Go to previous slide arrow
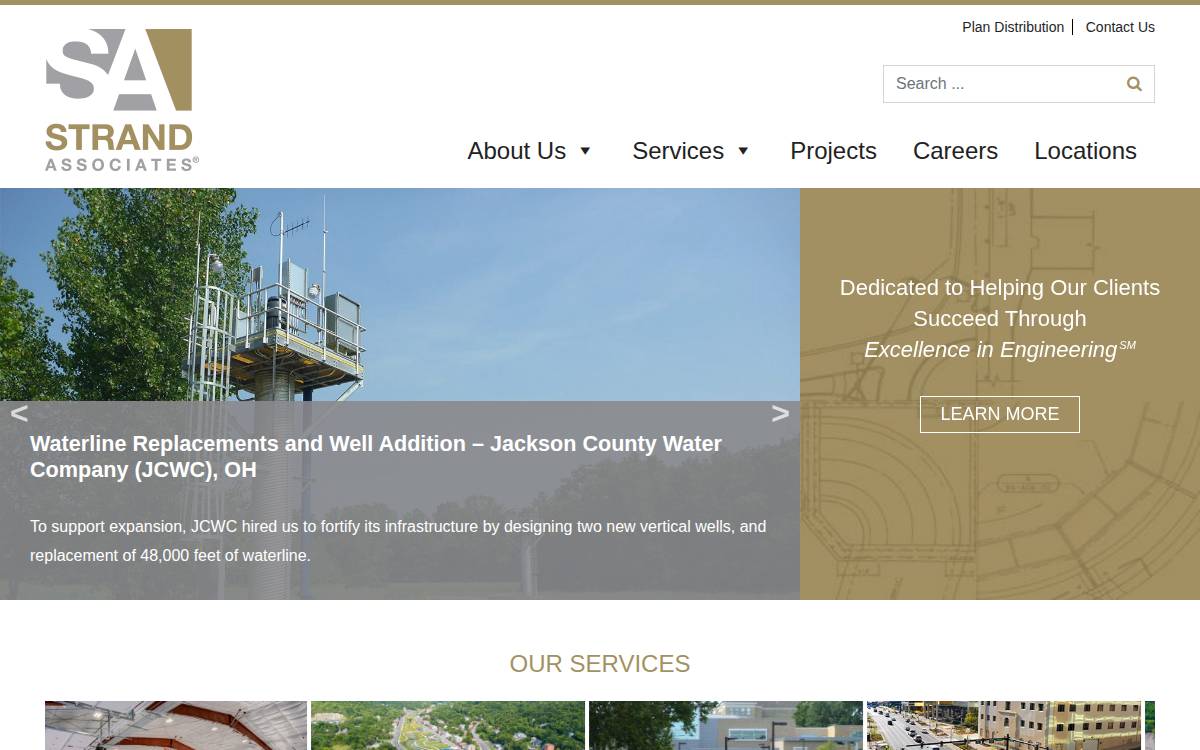Image resolution: width=1200 pixels, height=750 pixels. 19,413
